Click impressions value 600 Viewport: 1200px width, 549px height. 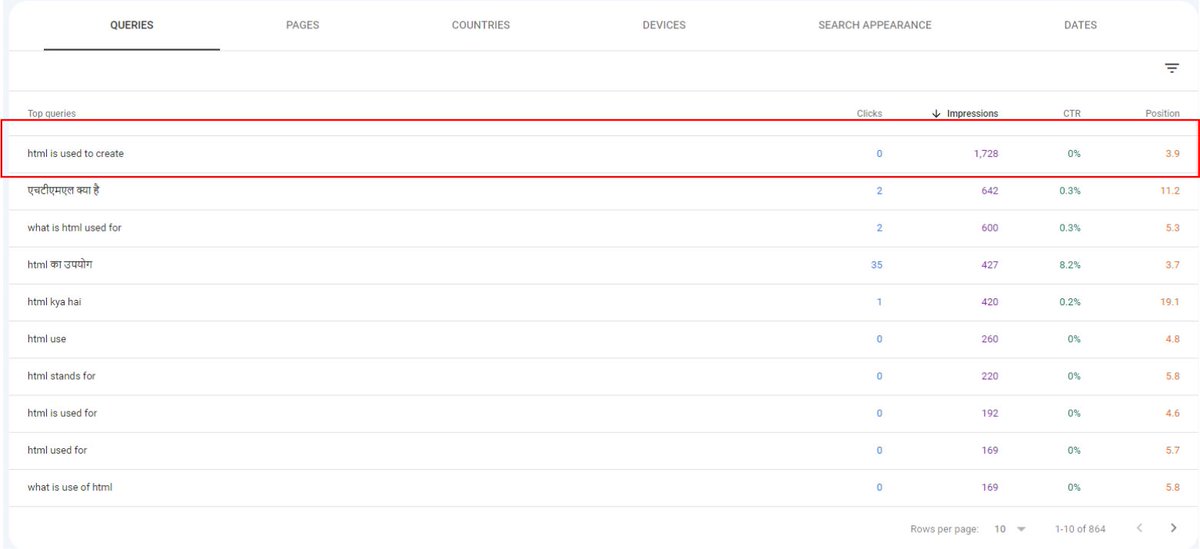(x=990, y=228)
